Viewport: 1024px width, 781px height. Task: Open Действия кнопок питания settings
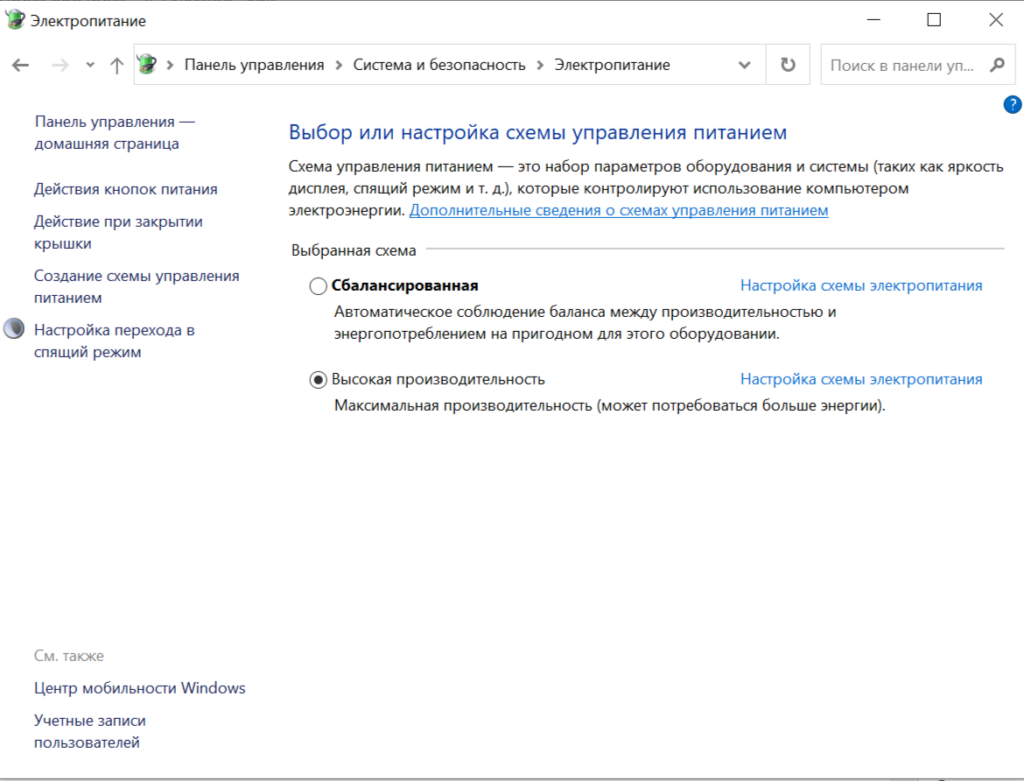click(125, 189)
